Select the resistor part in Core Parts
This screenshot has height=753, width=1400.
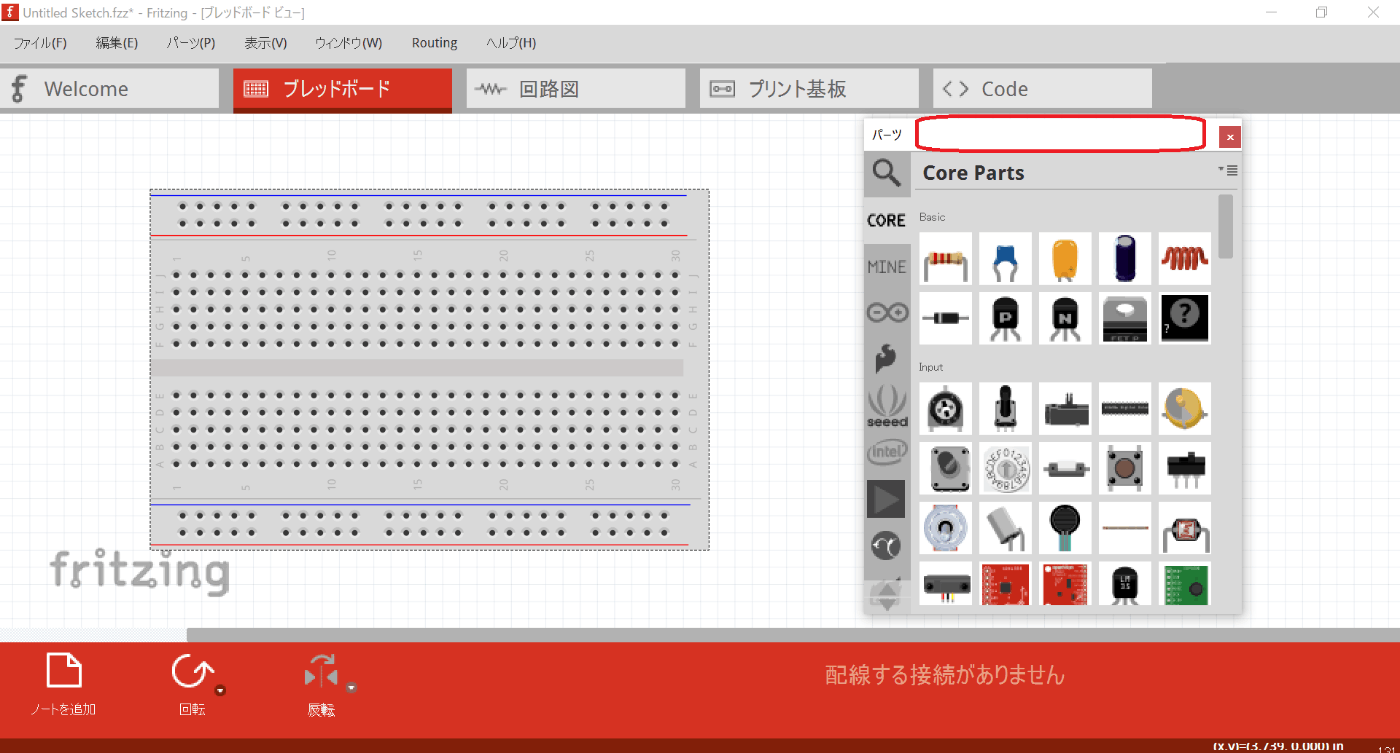point(945,259)
